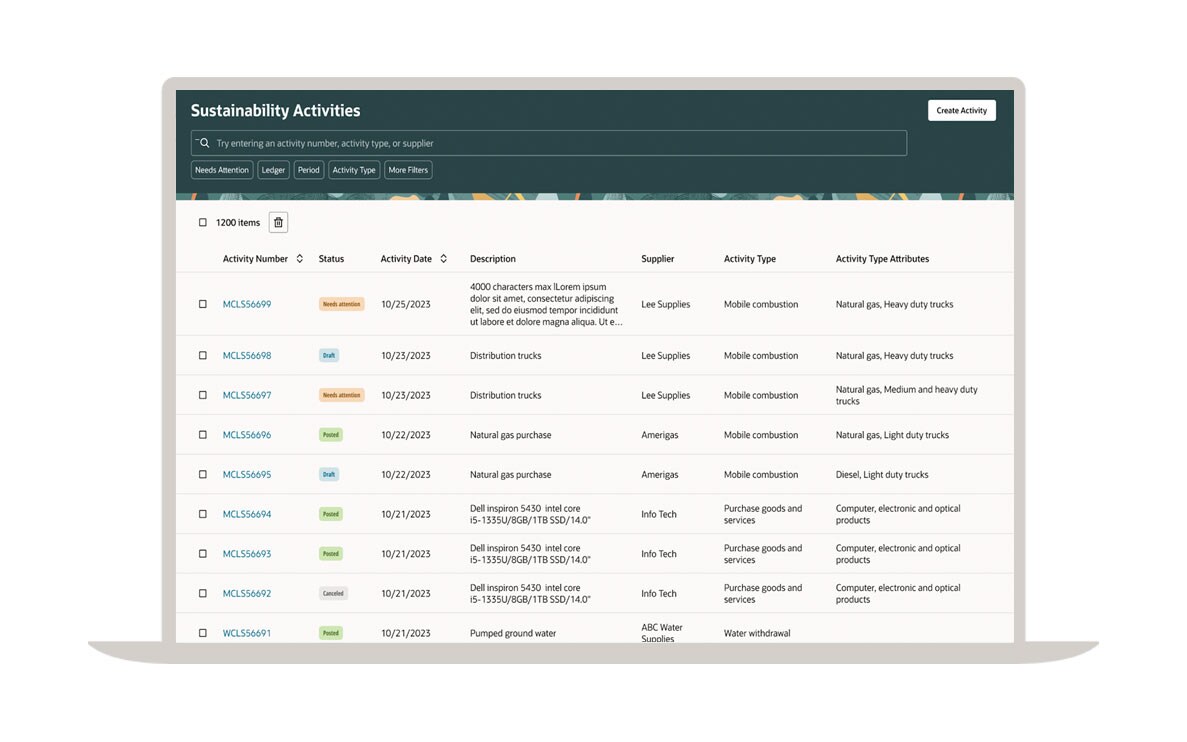Expand More Filters options
The image size is (1187, 742).
click(408, 170)
